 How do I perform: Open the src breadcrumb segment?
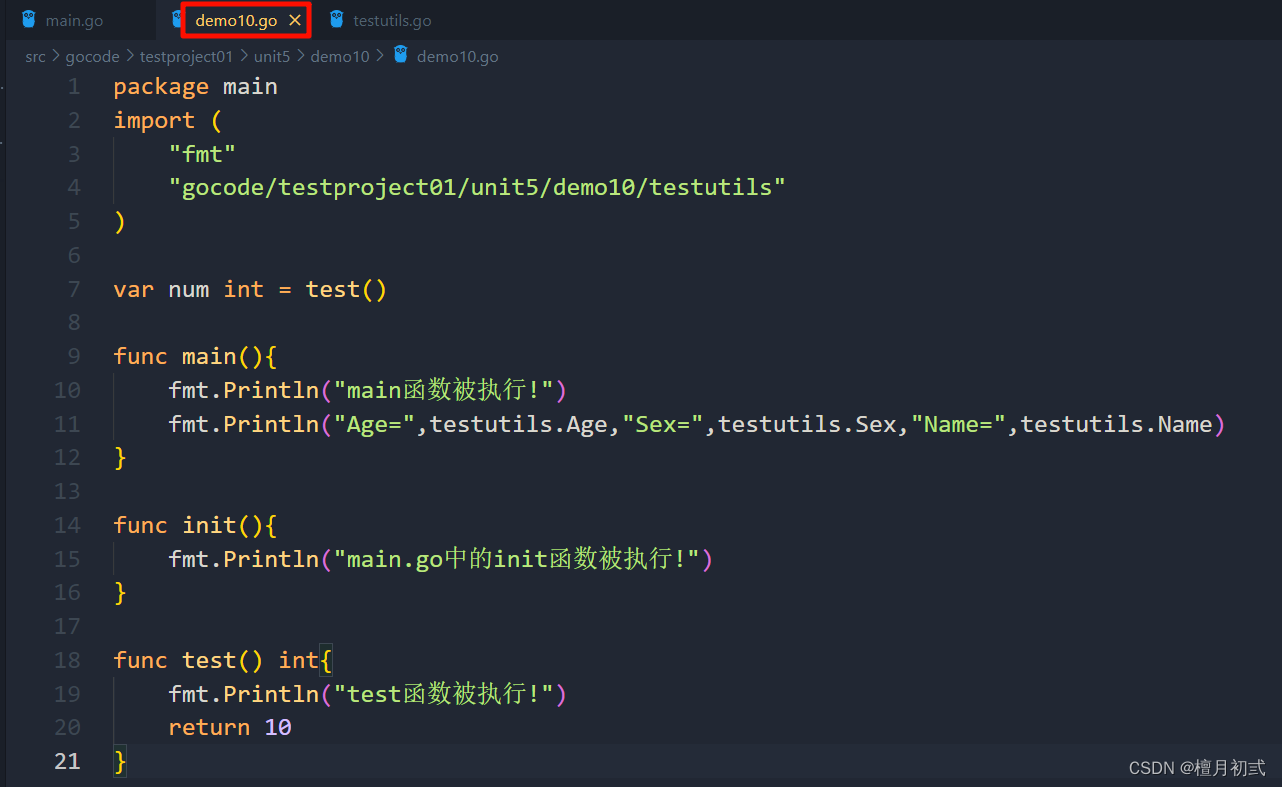click(35, 57)
